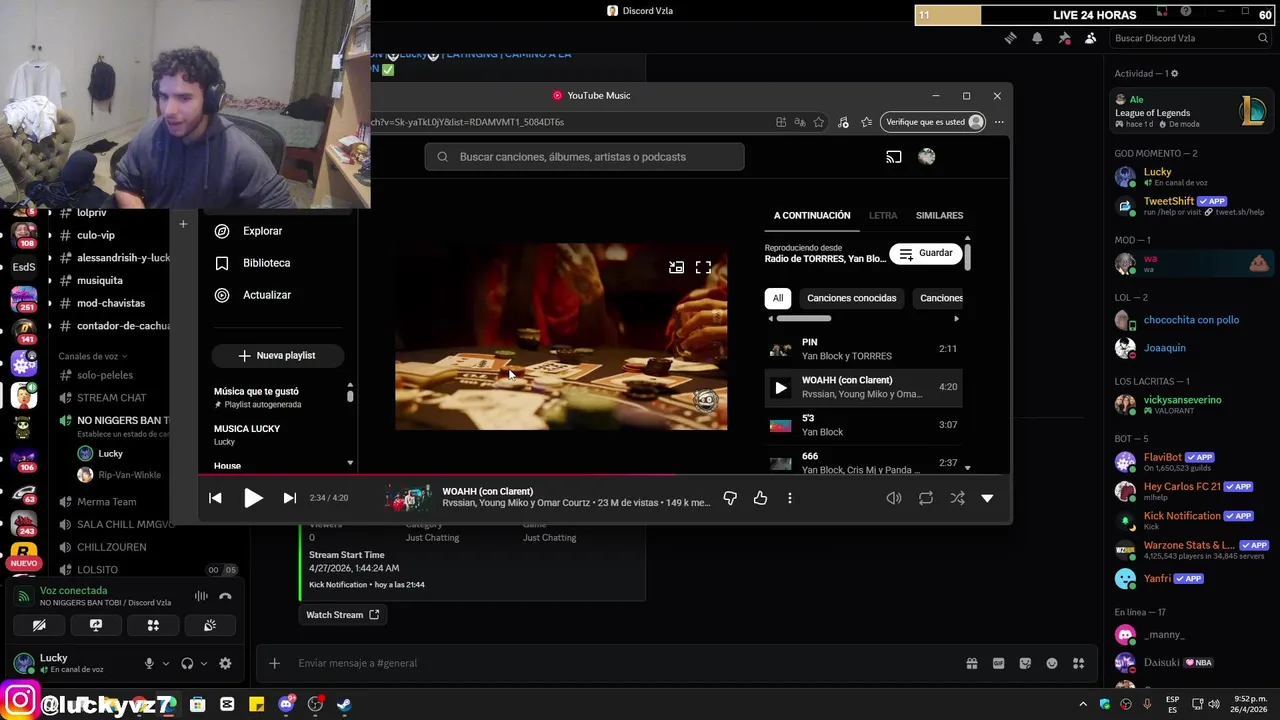This screenshot has height=720, width=1280.
Task: Click the Verifique que es usted button
Action: [934, 122]
